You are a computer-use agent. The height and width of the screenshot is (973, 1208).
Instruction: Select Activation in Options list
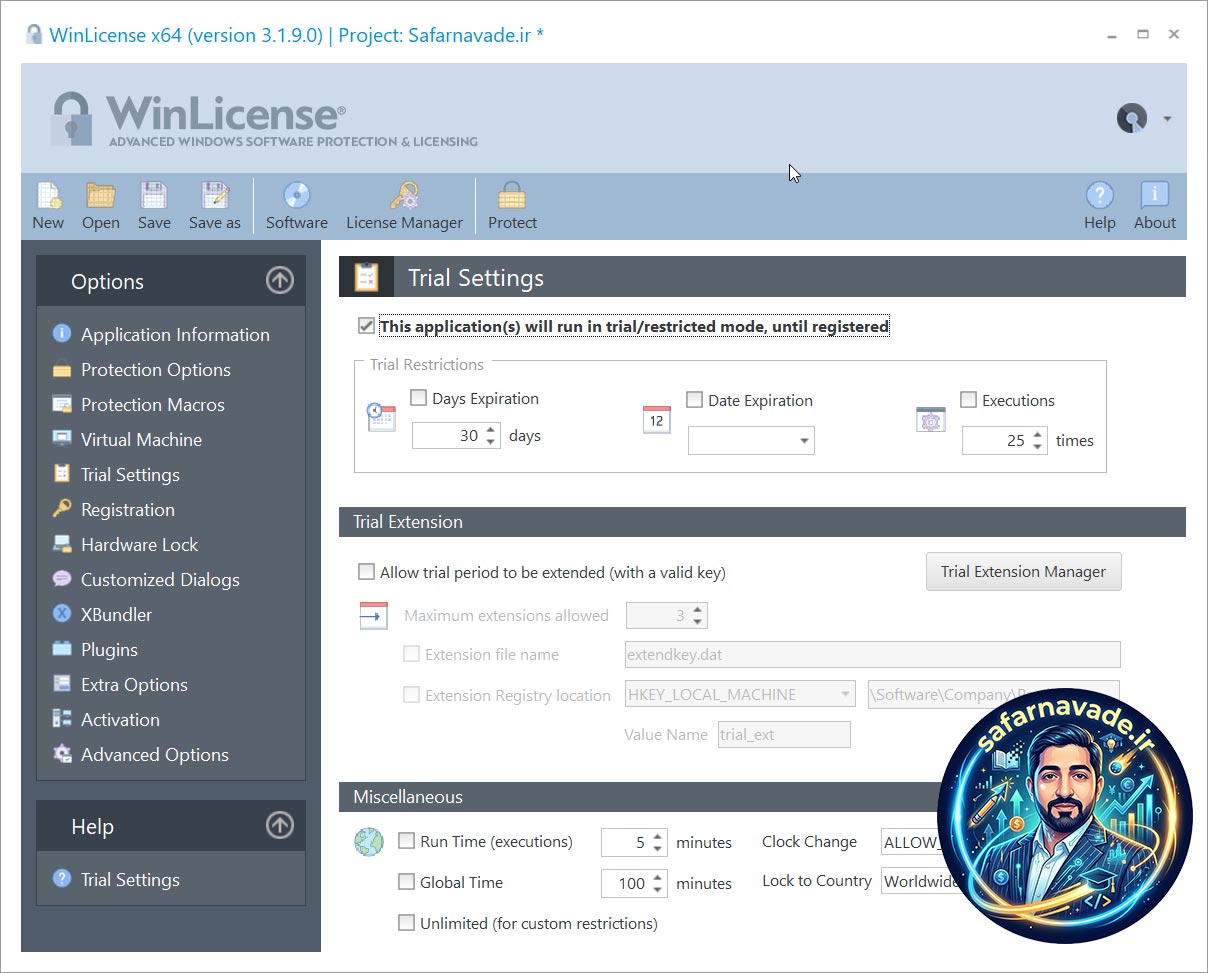point(120,719)
